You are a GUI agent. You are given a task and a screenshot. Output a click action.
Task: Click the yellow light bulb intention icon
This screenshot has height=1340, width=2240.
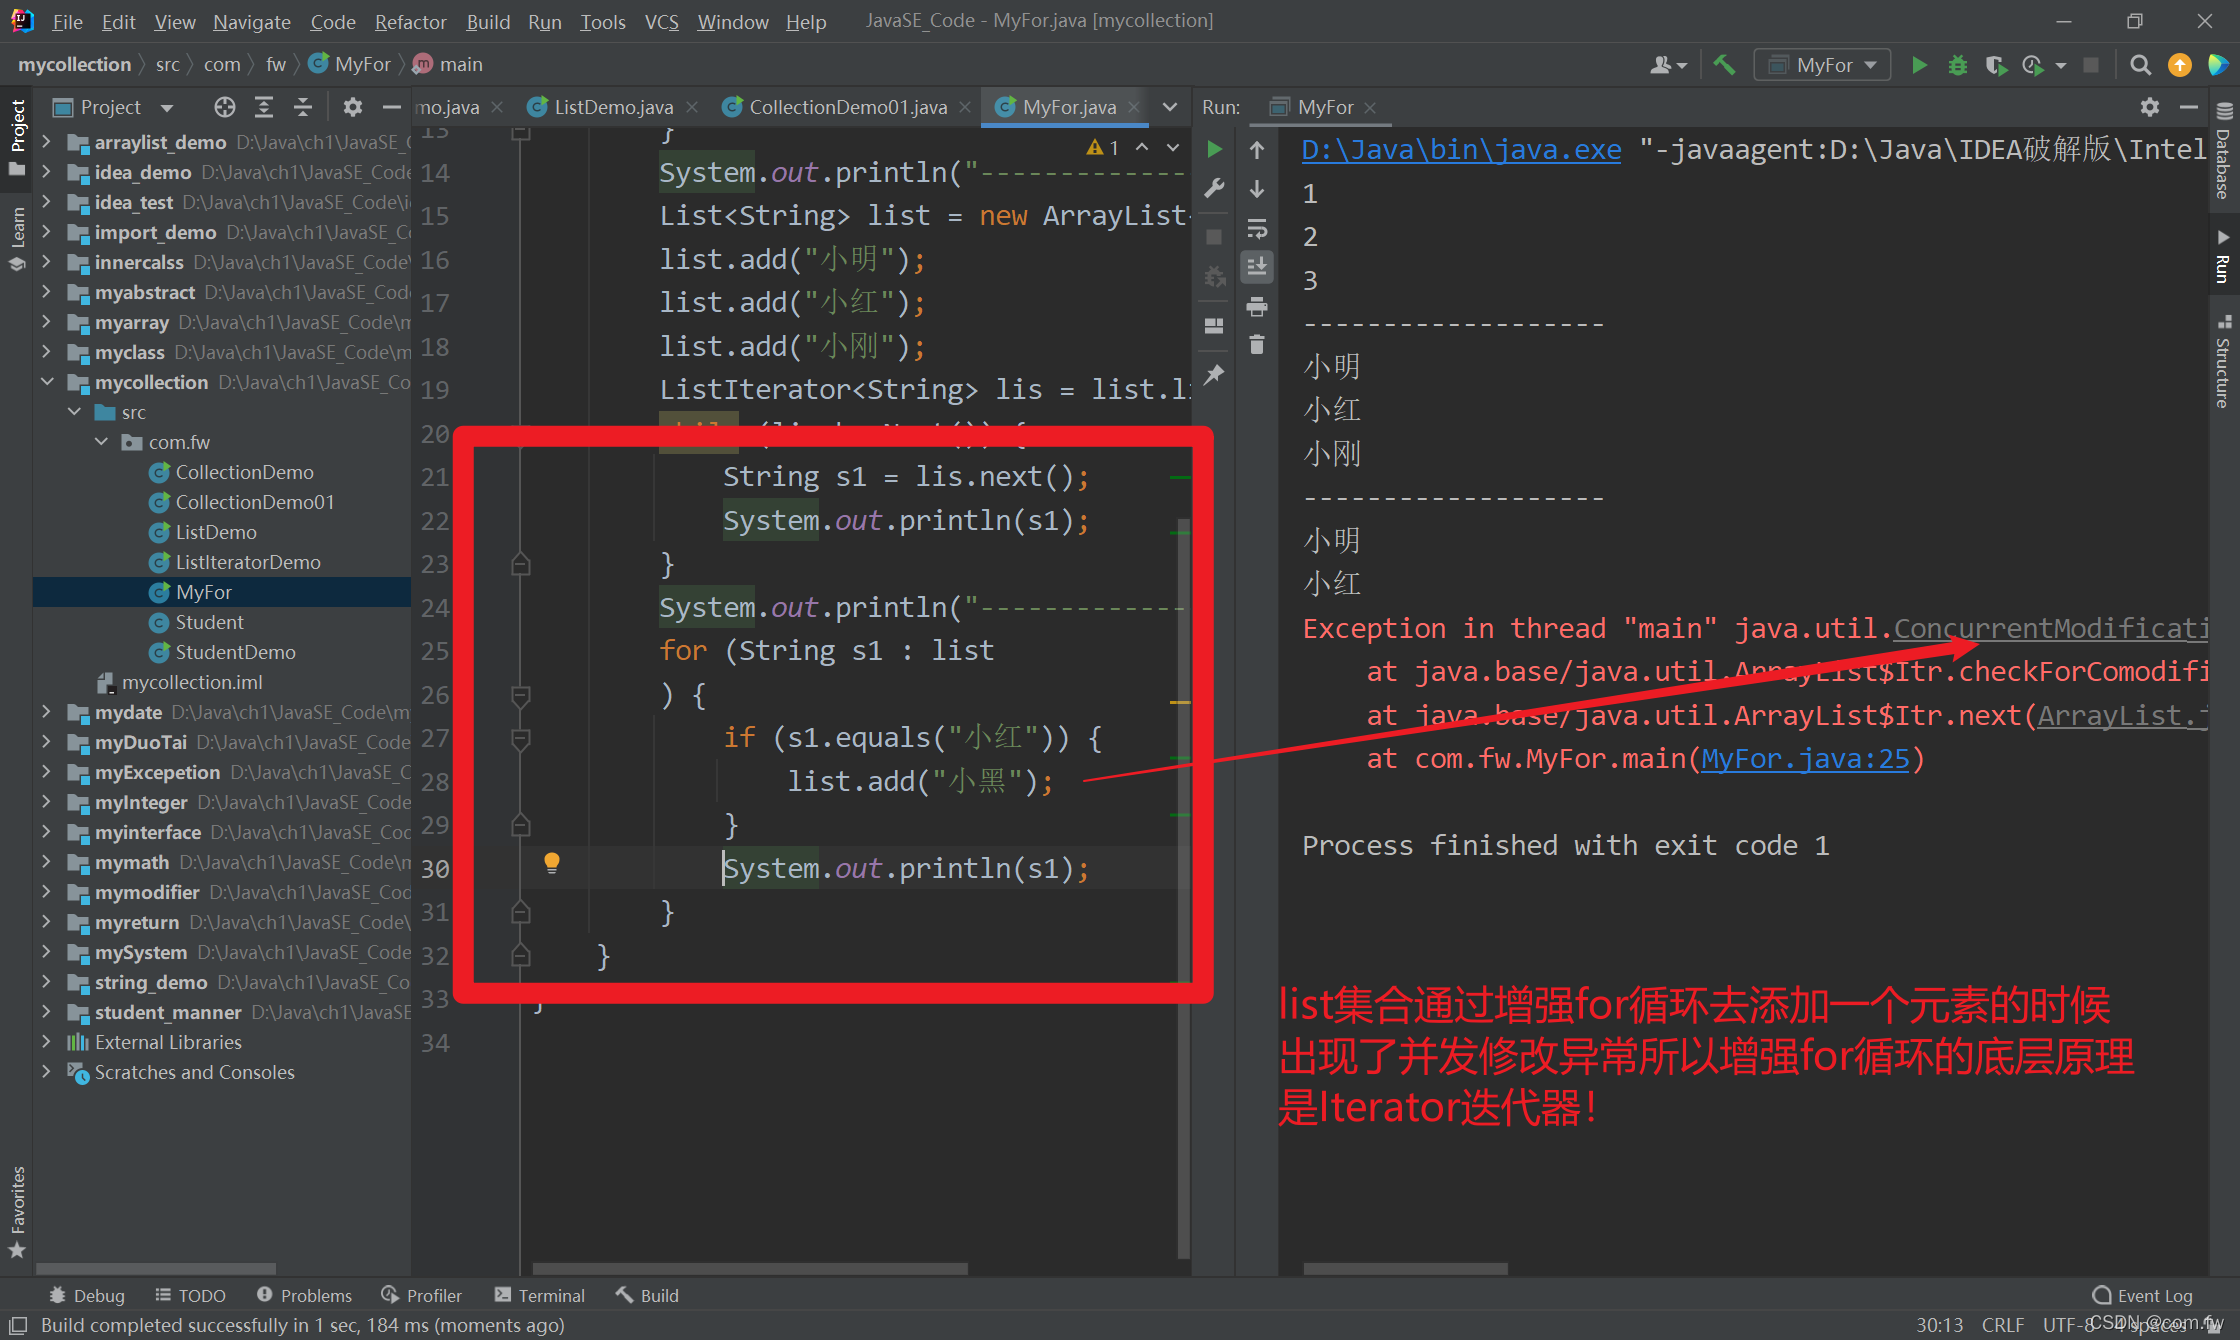click(551, 862)
